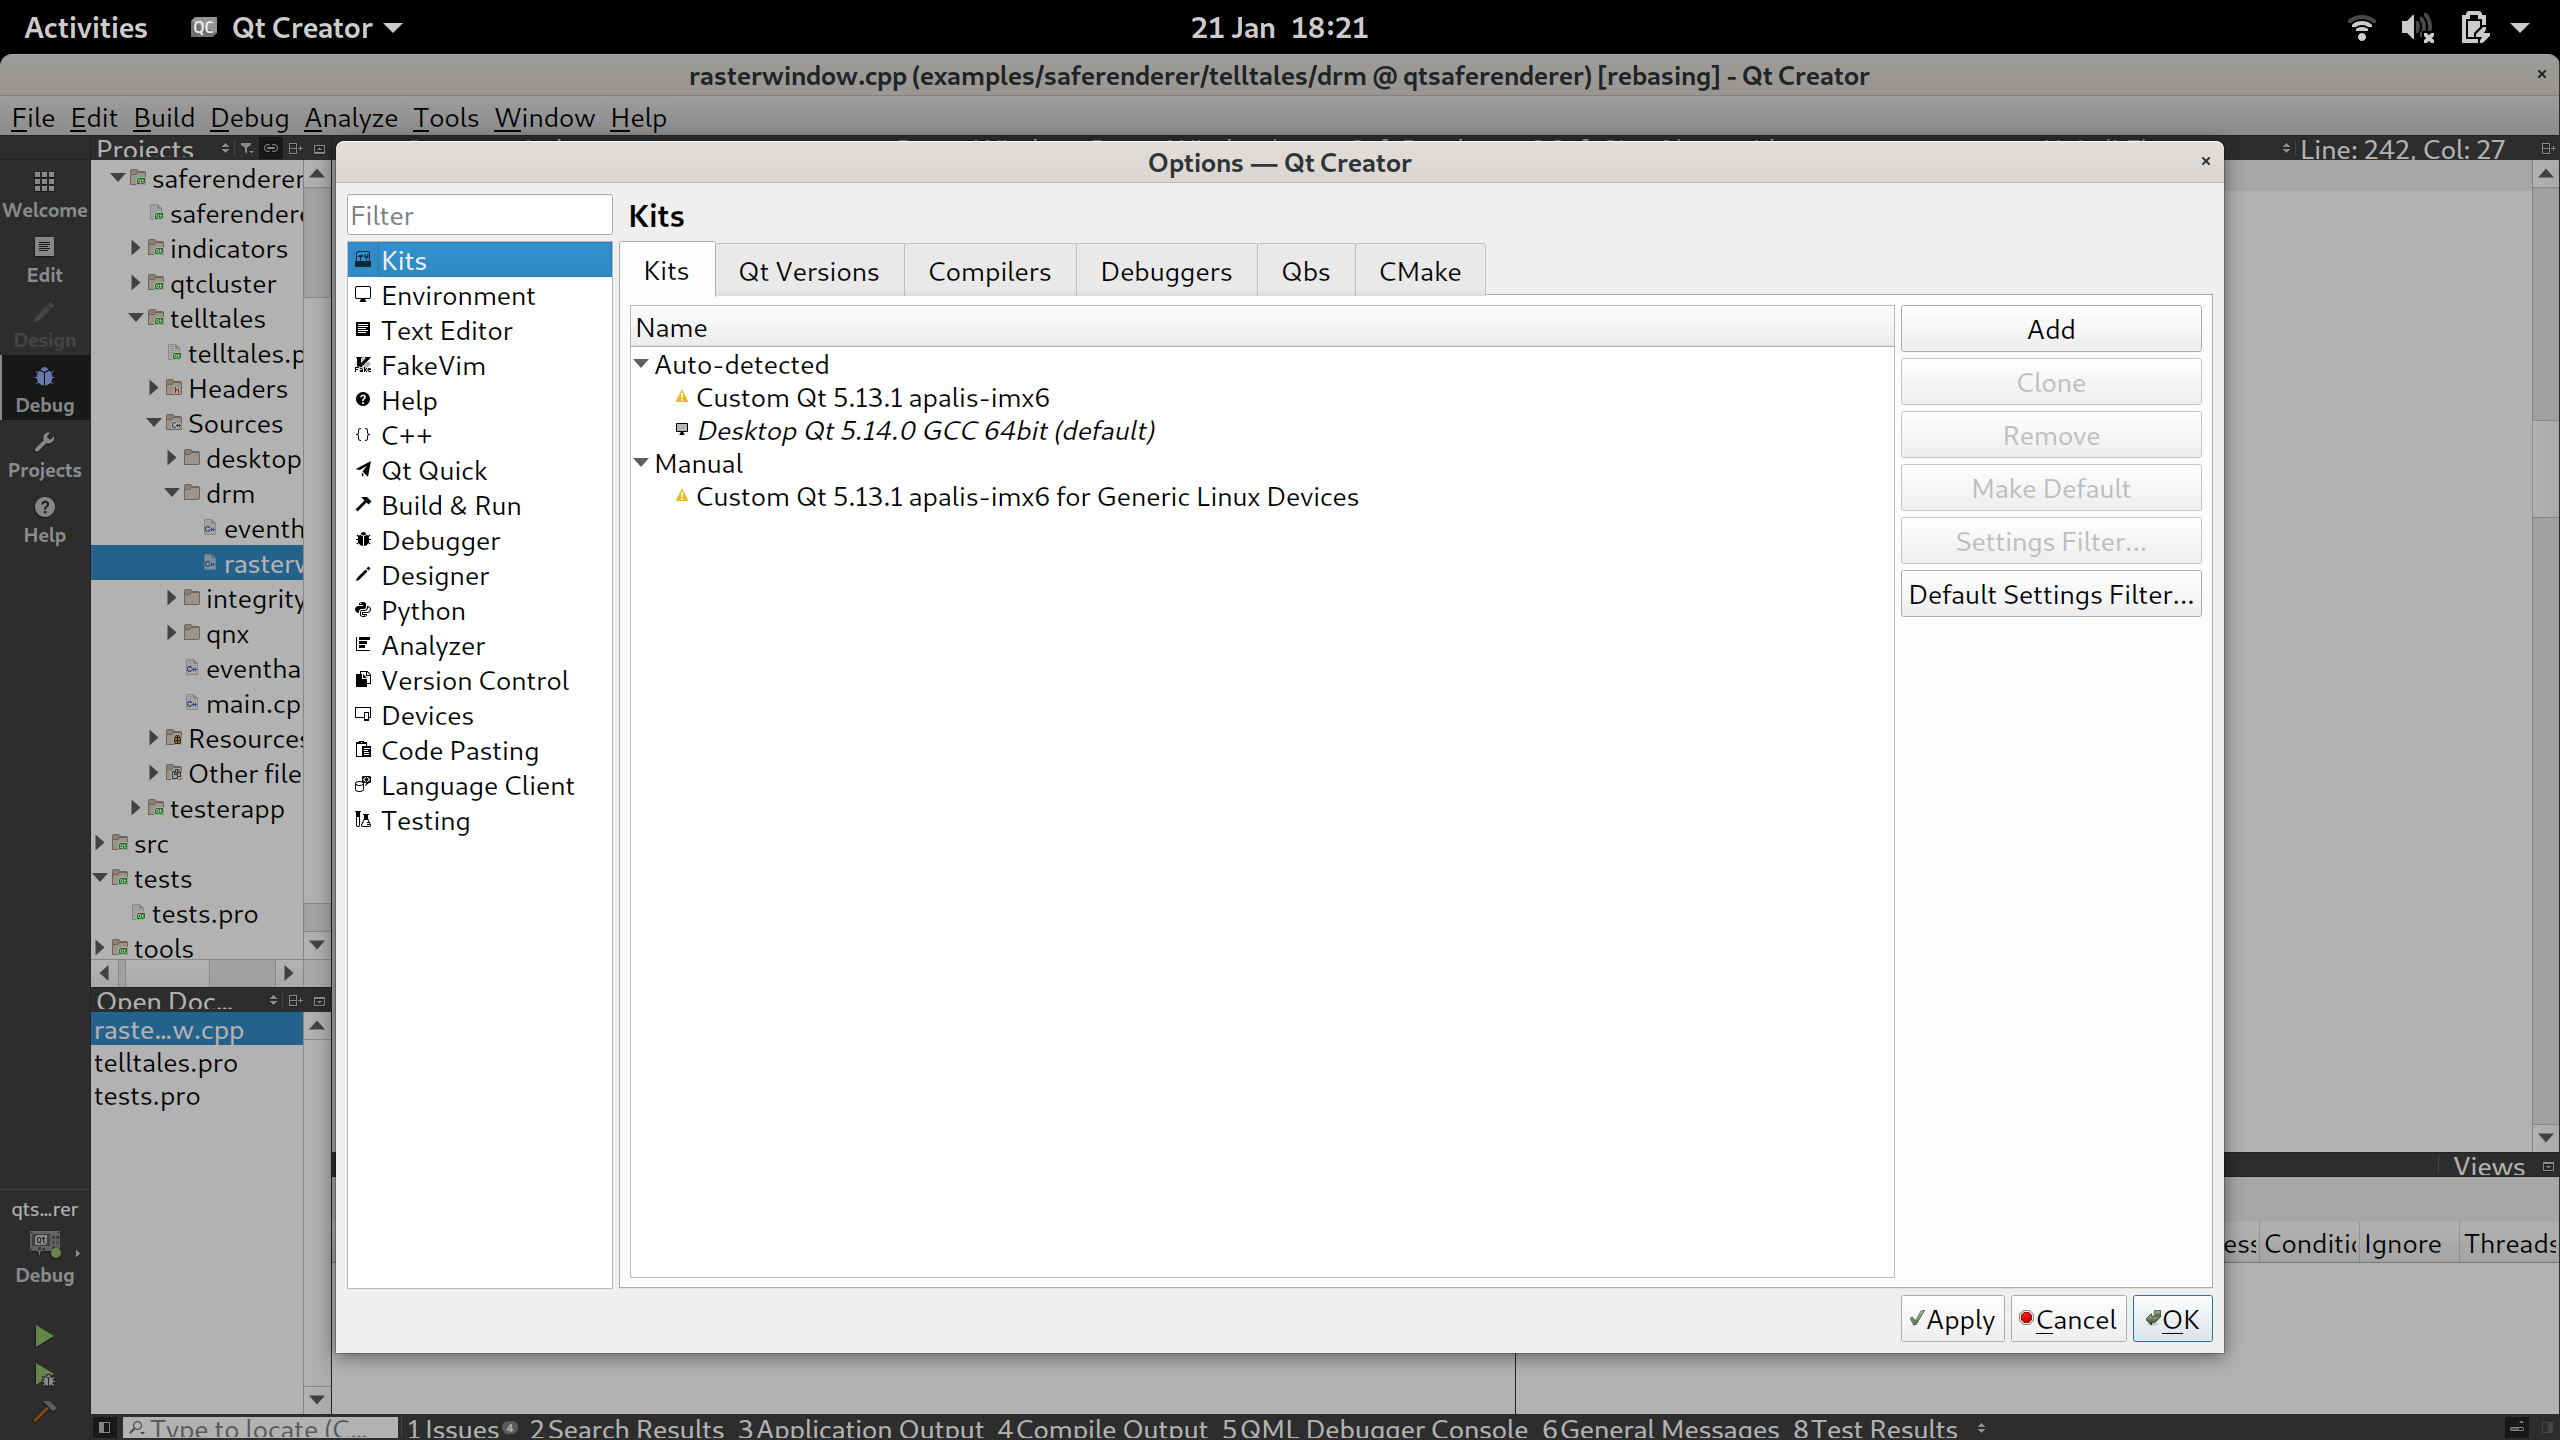
Task: Click the Type to locate field
Action: (260, 1427)
